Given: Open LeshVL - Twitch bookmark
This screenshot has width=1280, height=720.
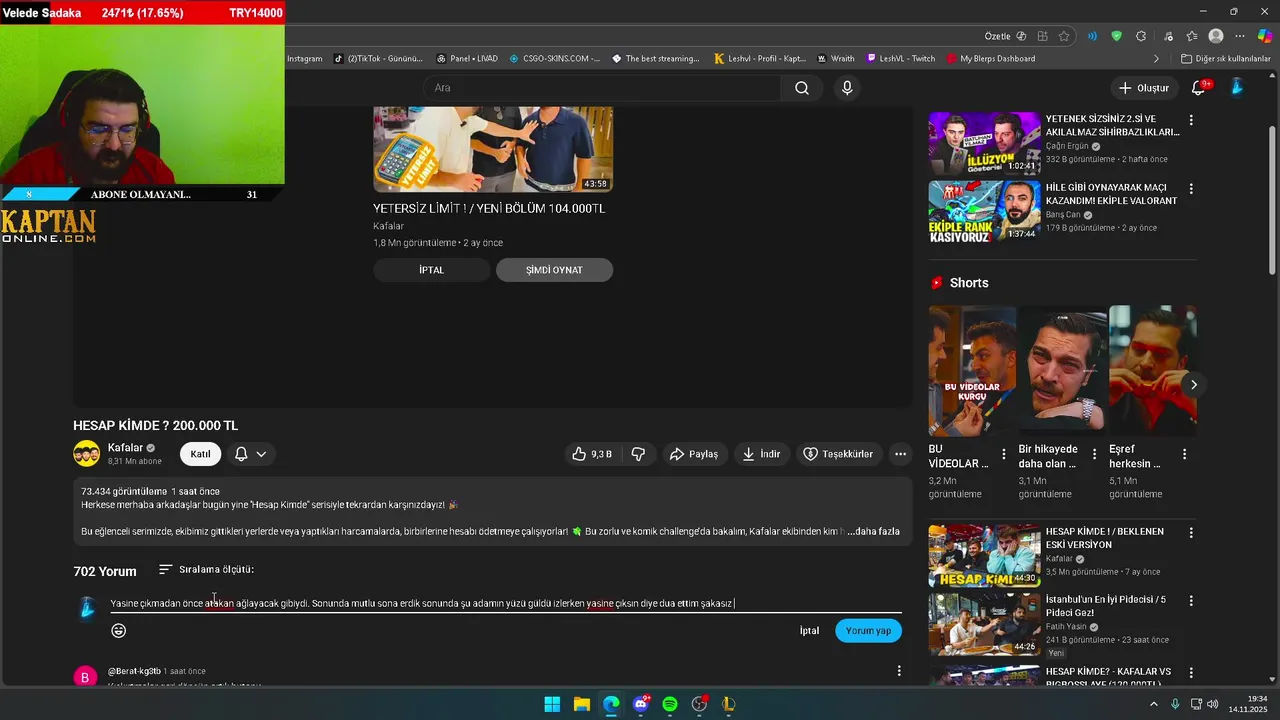Looking at the screenshot, I should tap(901, 59).
